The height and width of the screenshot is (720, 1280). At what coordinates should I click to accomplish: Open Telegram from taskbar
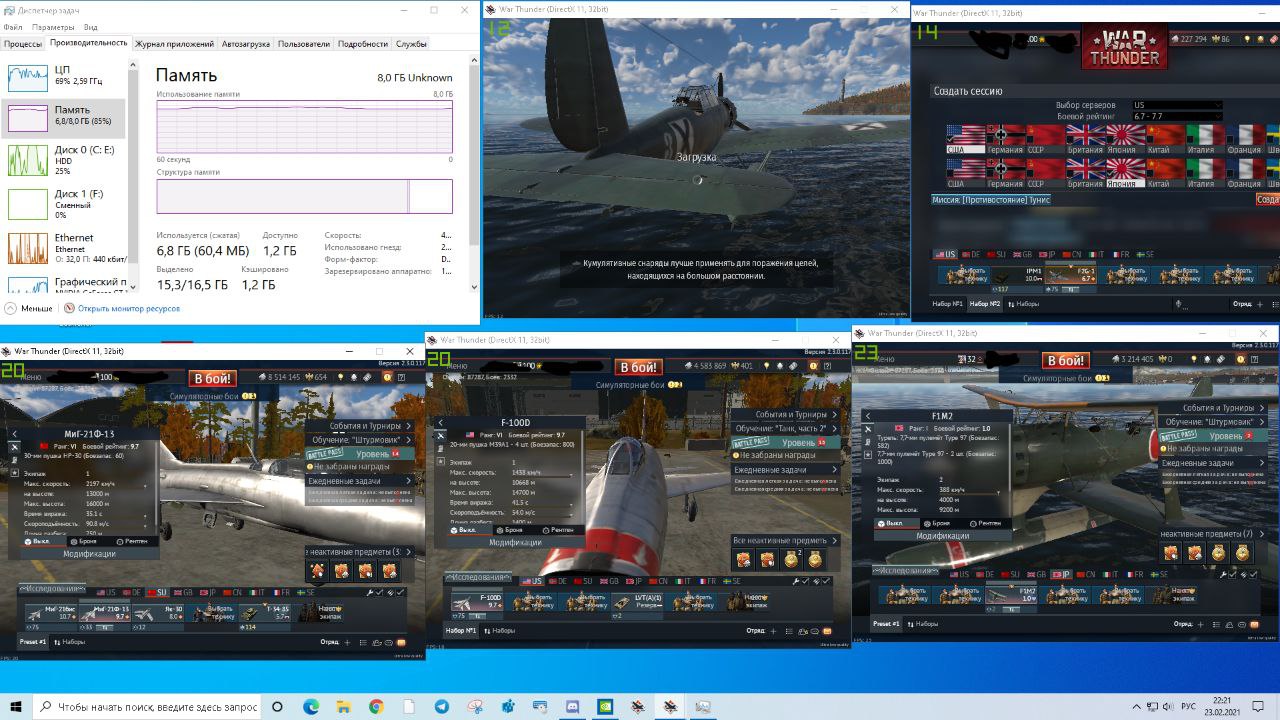coord(441,706)
